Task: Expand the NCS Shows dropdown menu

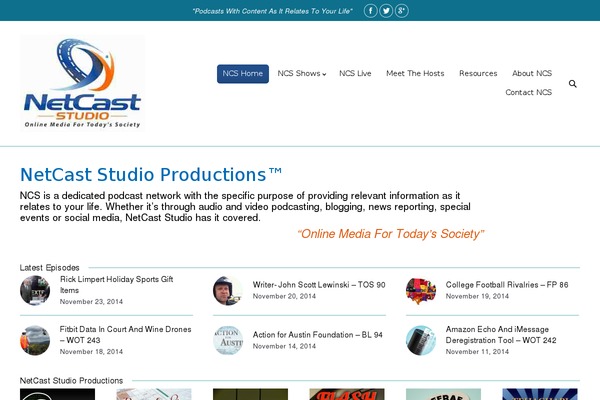Action: tap(302, 73)
